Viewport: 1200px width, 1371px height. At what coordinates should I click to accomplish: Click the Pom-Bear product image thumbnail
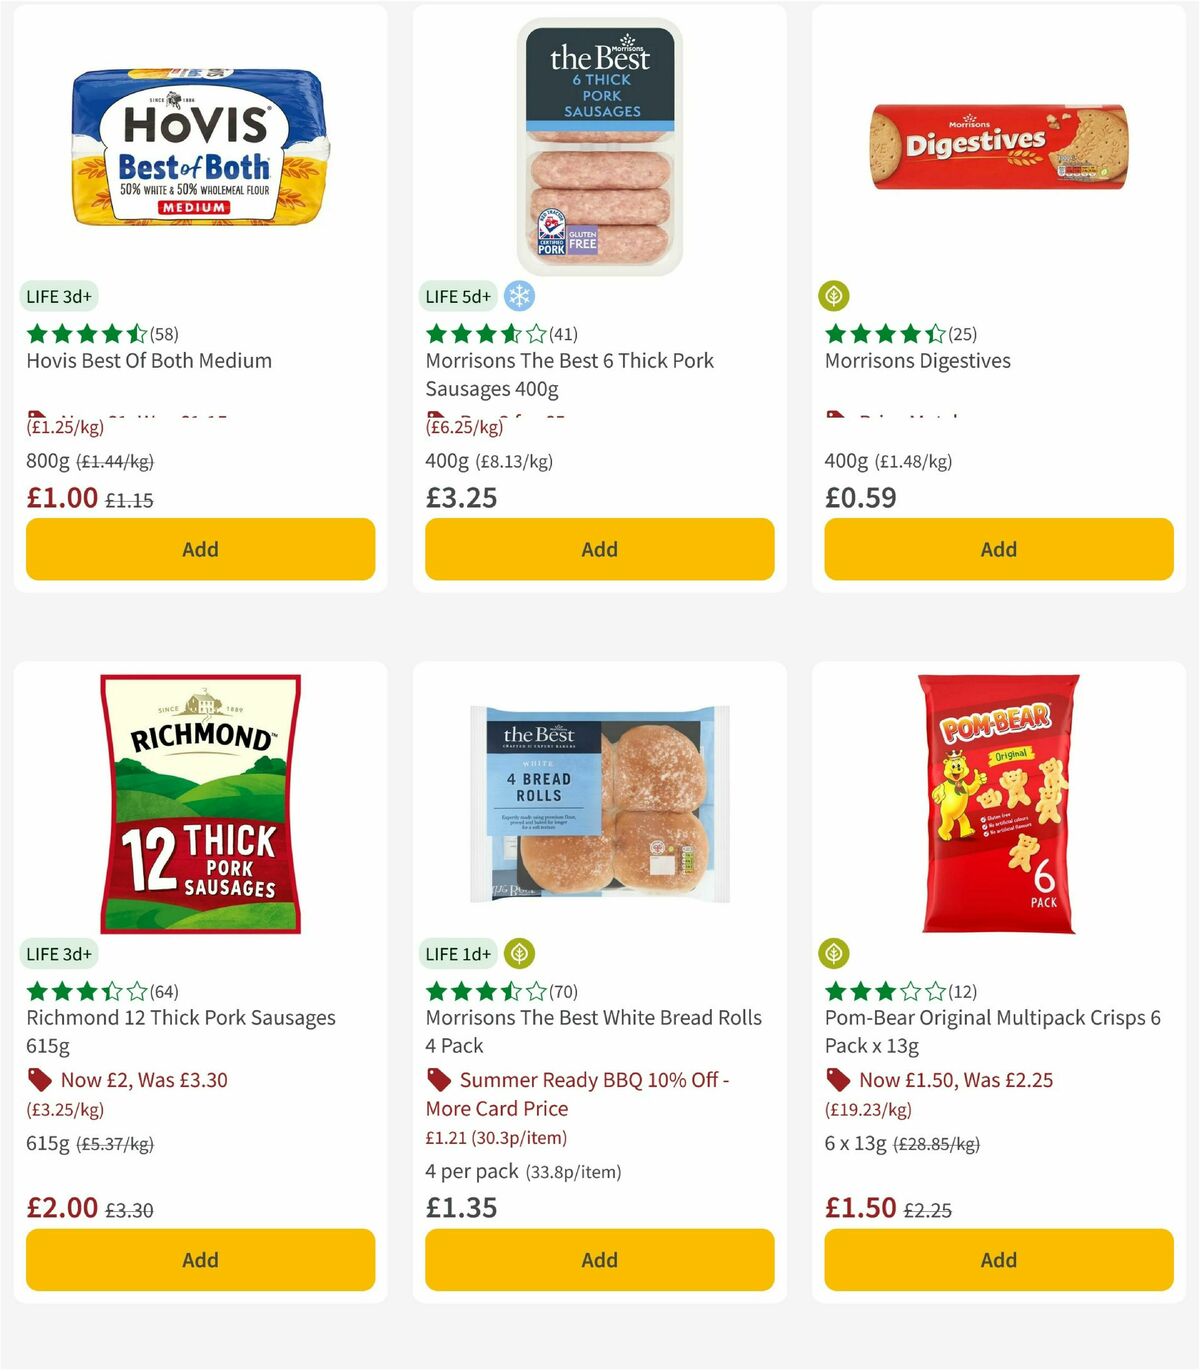pyautogui.click(x=997, y=803)
